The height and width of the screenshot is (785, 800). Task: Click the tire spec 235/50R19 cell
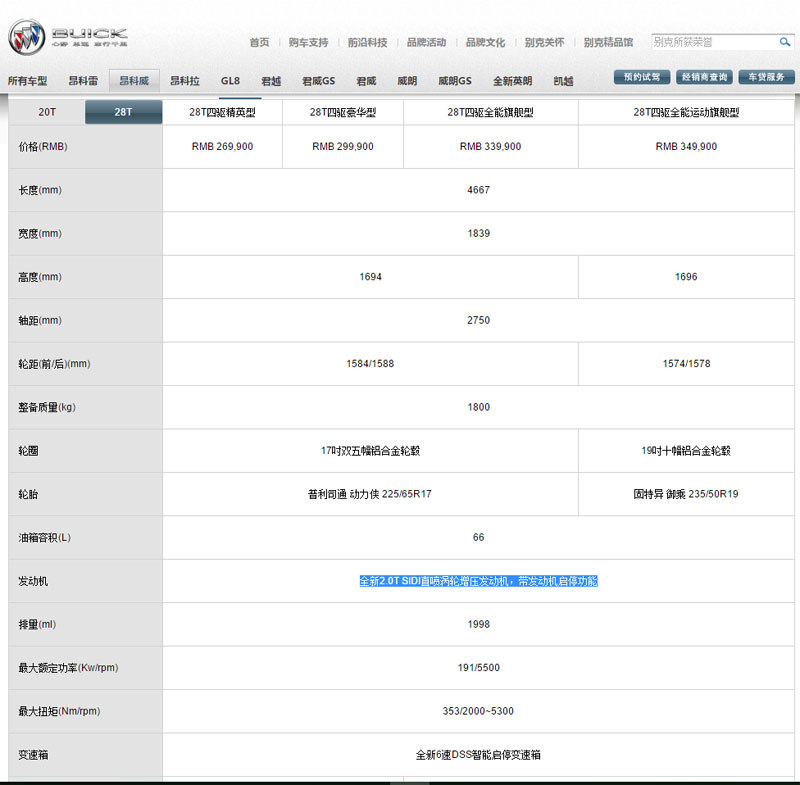click(686, 494)
